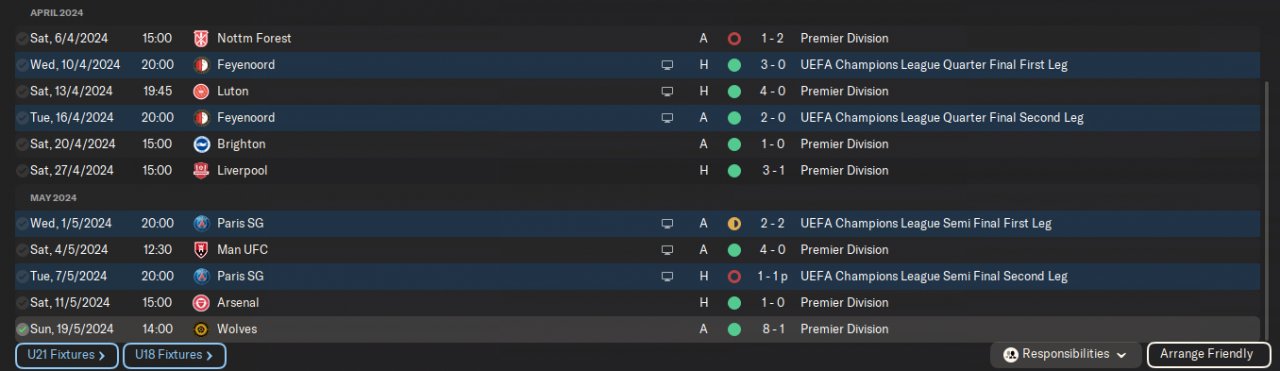Click the Brighton club badge icon

pos(201,144)
